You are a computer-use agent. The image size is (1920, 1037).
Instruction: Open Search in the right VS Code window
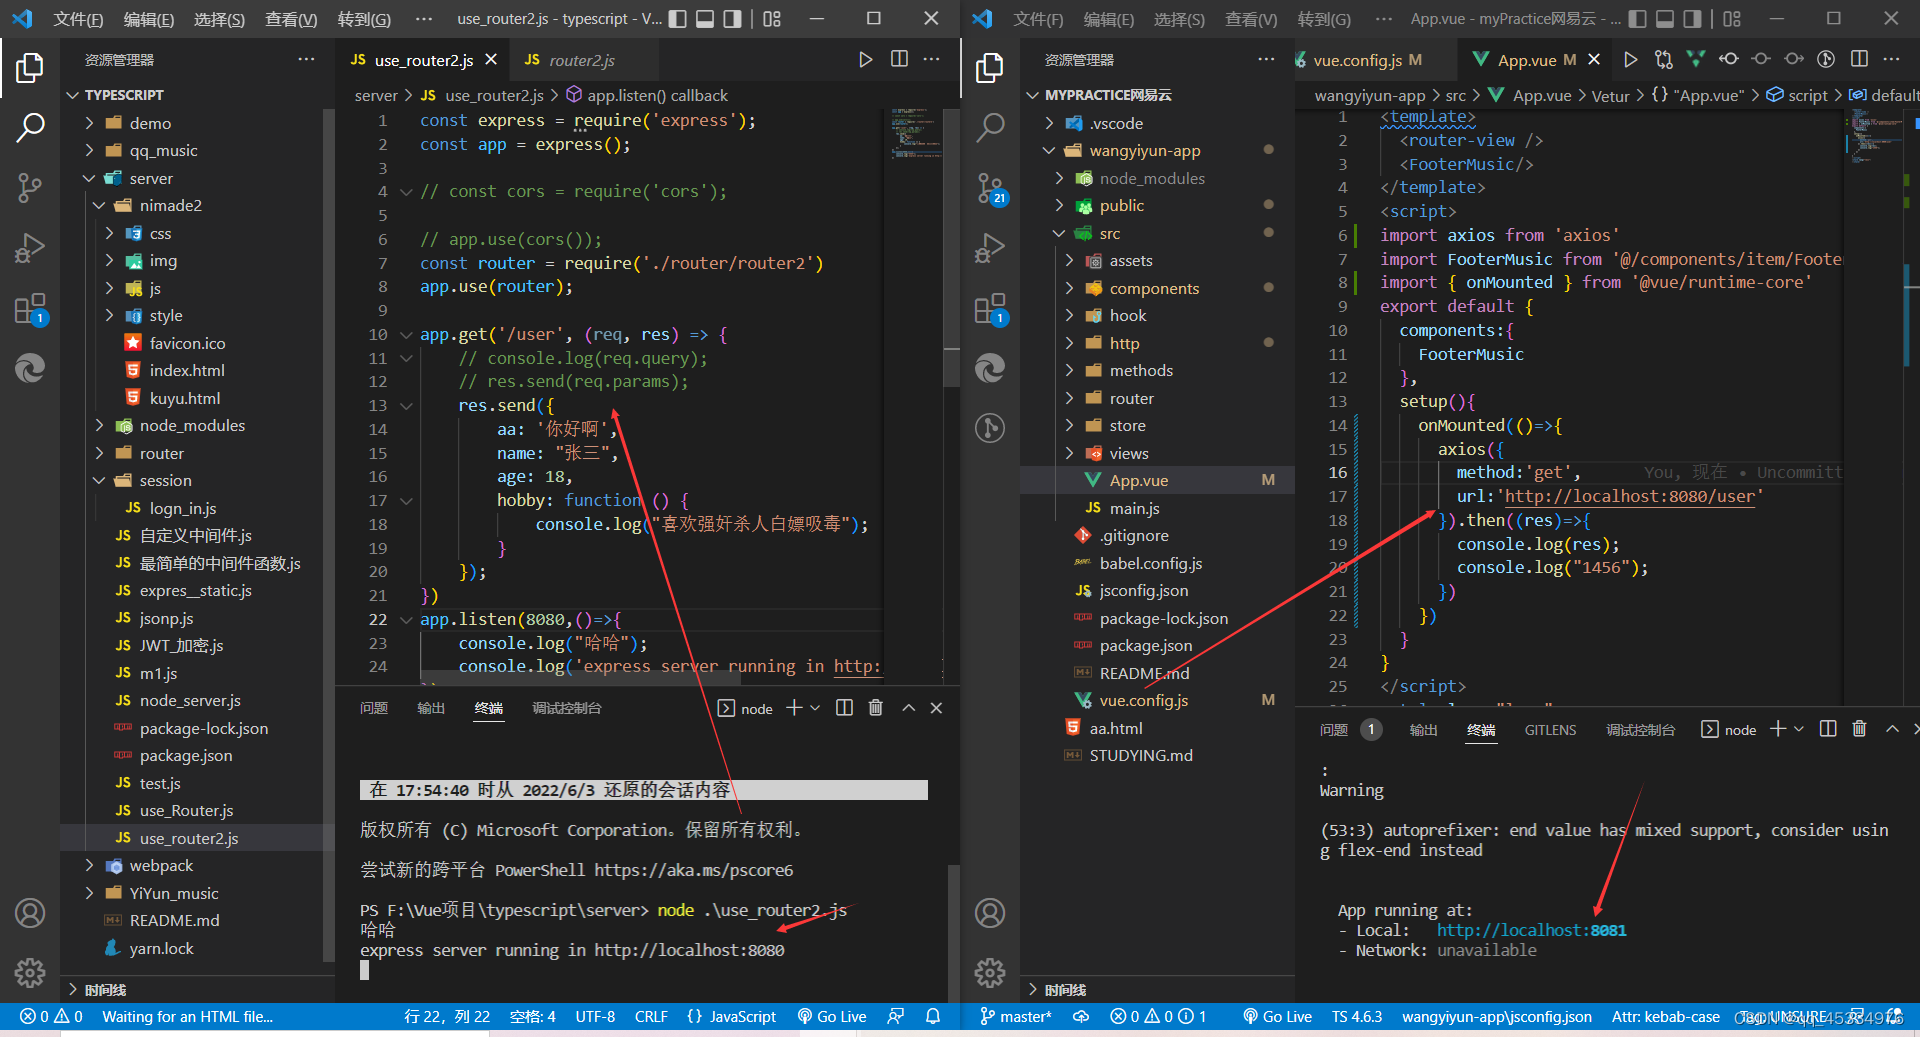[990, 127]
